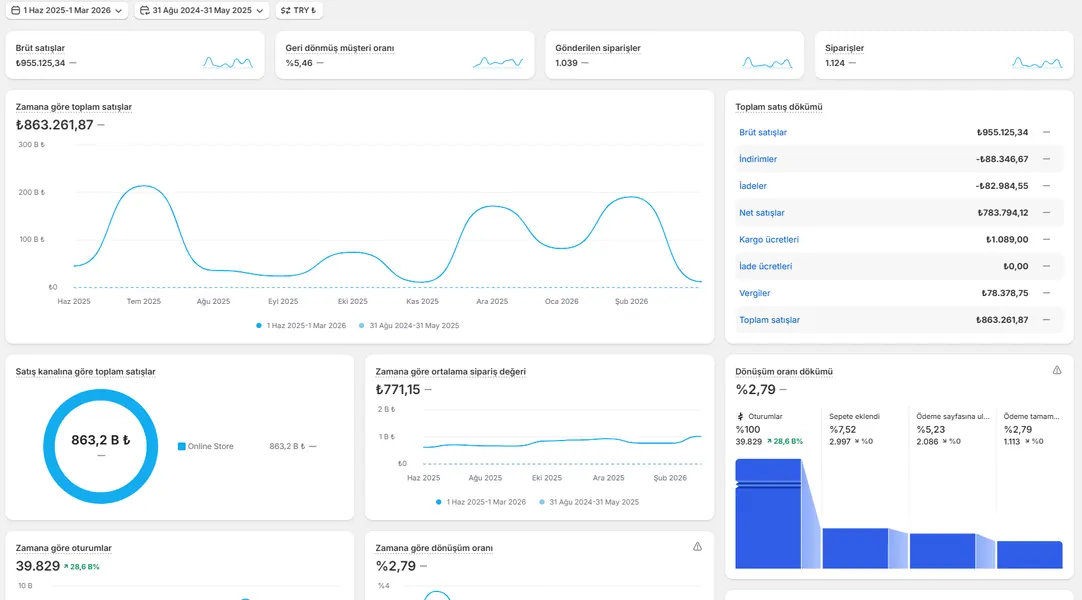
Task: Click the ₺1.089,00 shipping value
Action: pos(1007,240)
